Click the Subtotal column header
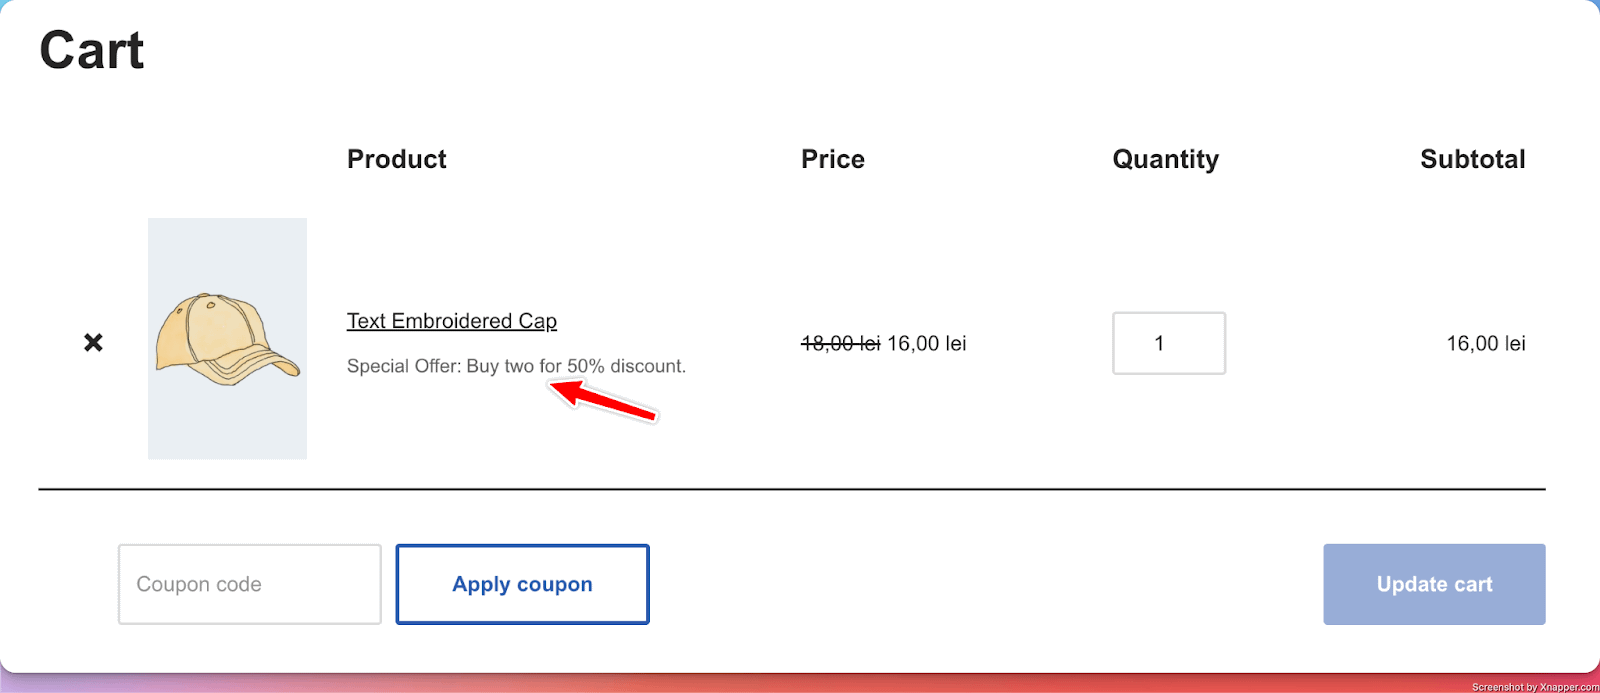The height and width of the screenshot is (693, 1600). tap(1472, 159)
